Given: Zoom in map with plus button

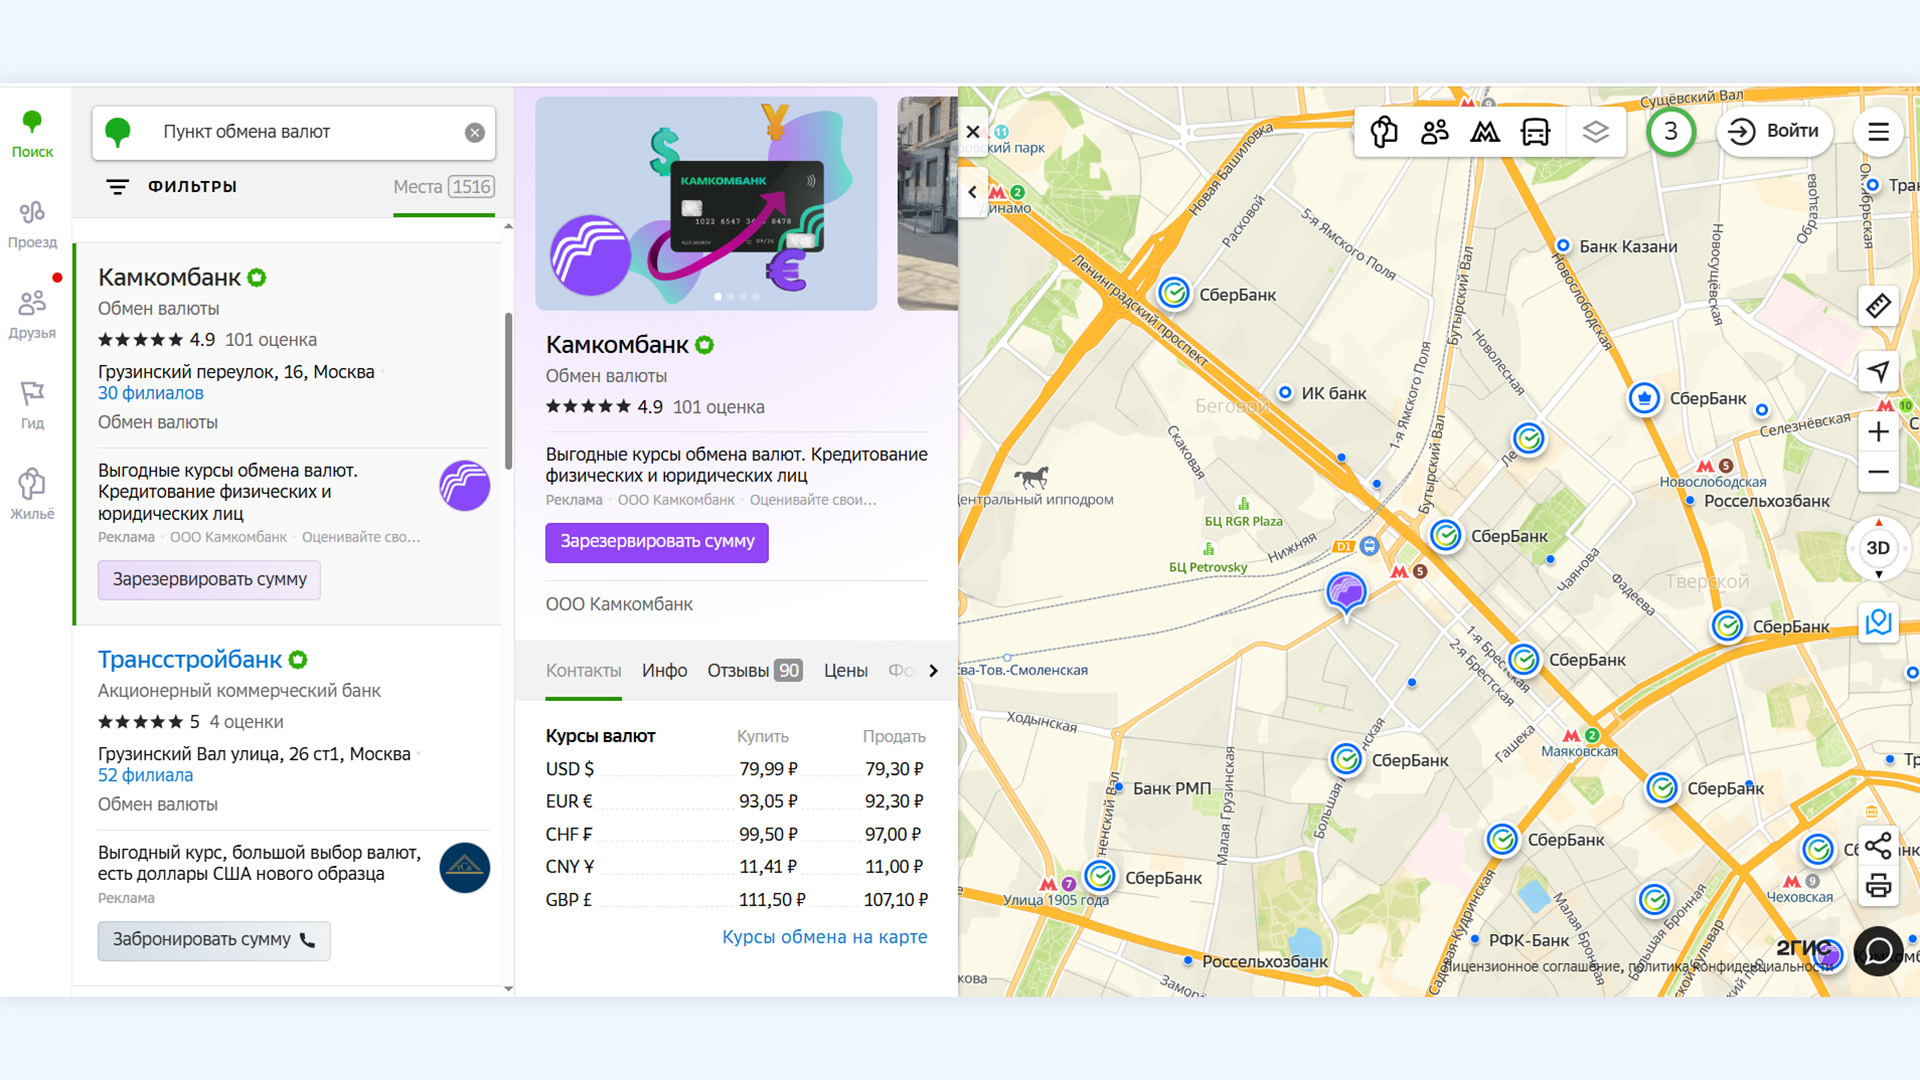Looking at the screenshot, I should (1878, 432).
